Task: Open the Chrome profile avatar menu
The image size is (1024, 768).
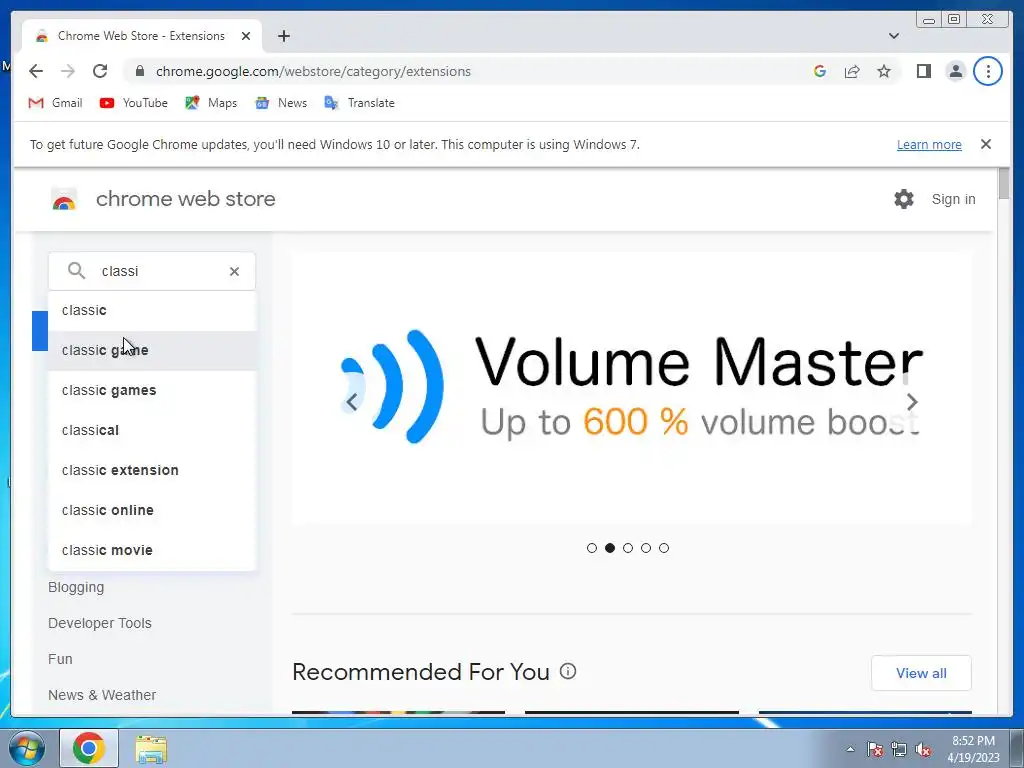Action: coord(955,71)
